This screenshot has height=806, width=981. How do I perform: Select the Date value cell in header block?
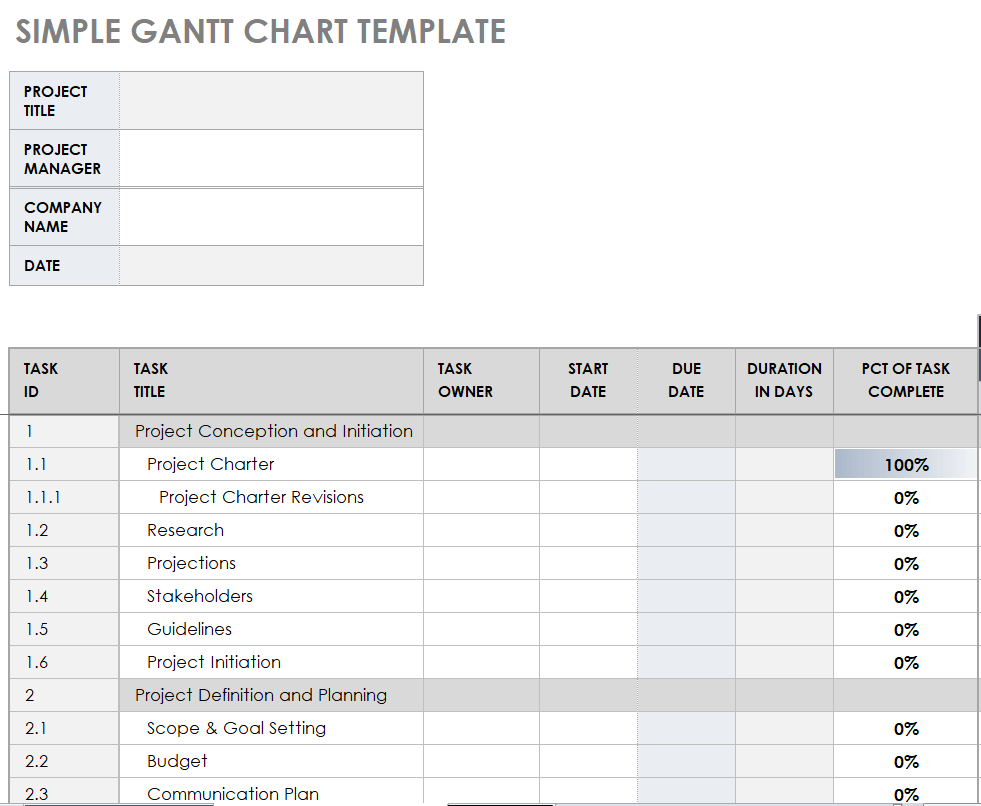(270, 266)
